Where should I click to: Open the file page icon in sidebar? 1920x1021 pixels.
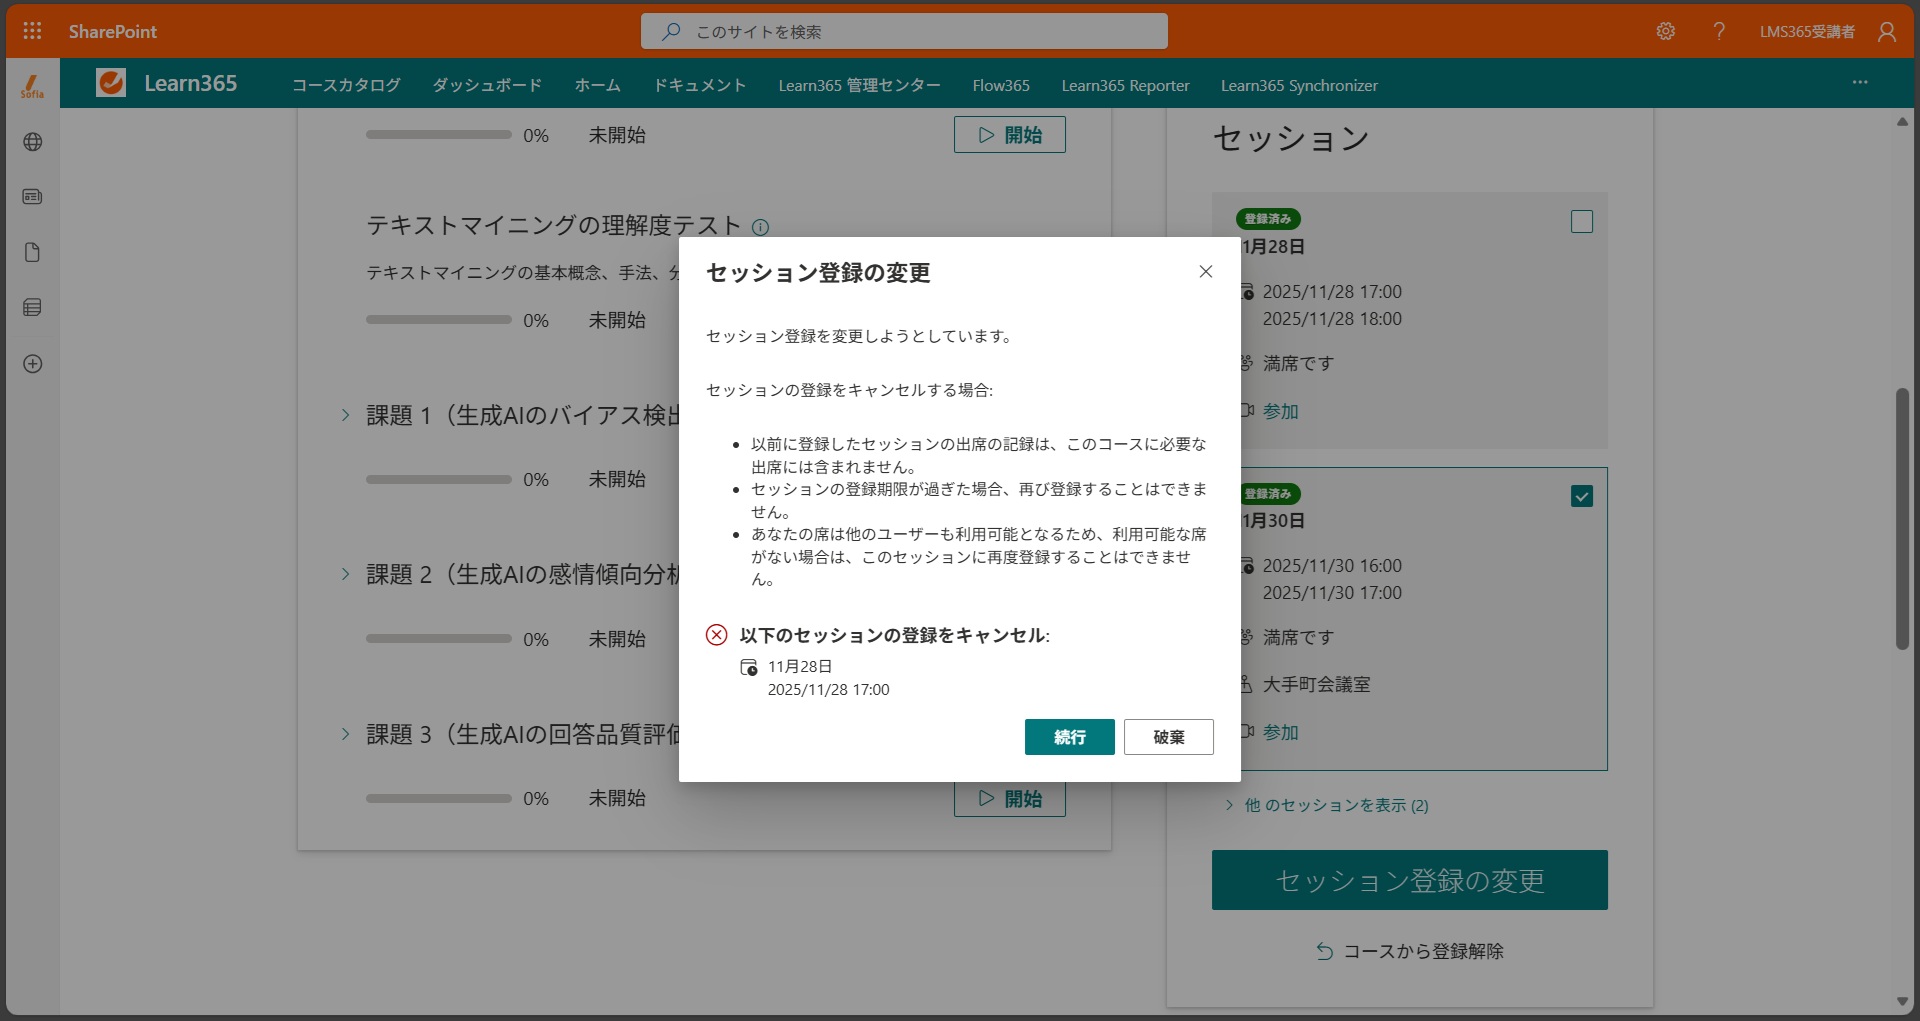tap(32, 252)
